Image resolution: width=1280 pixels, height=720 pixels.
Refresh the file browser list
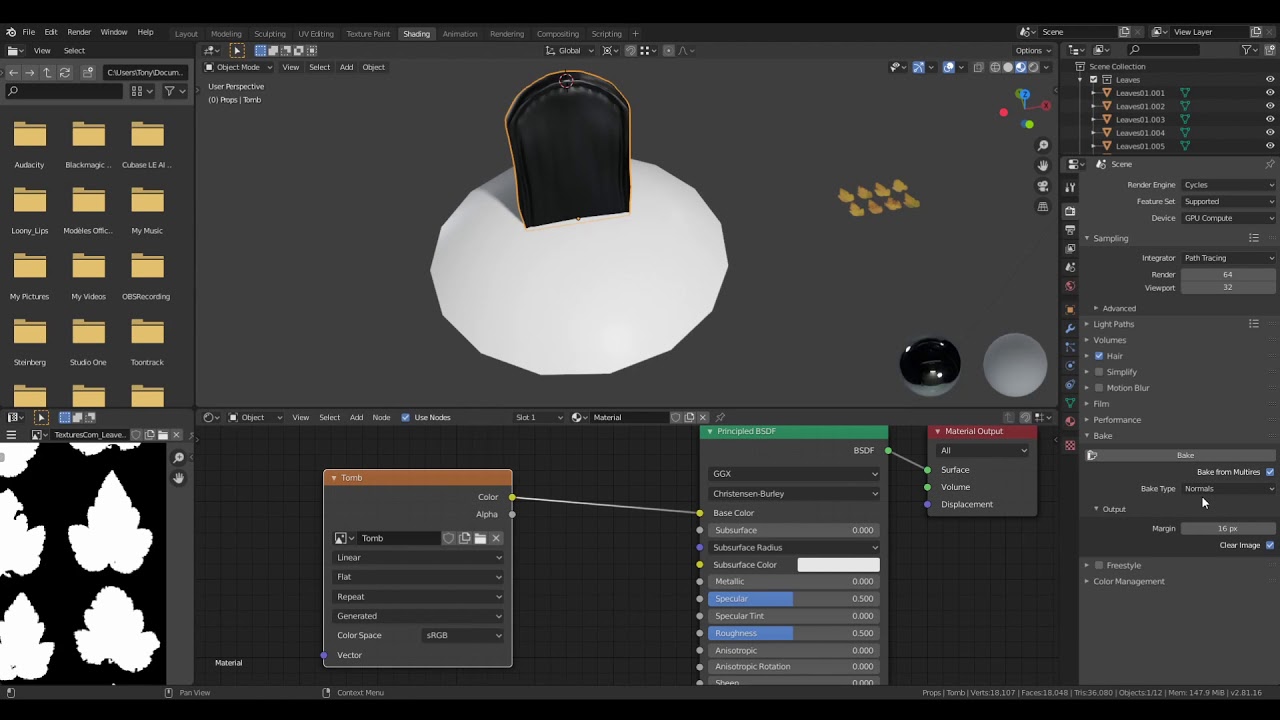65,72
